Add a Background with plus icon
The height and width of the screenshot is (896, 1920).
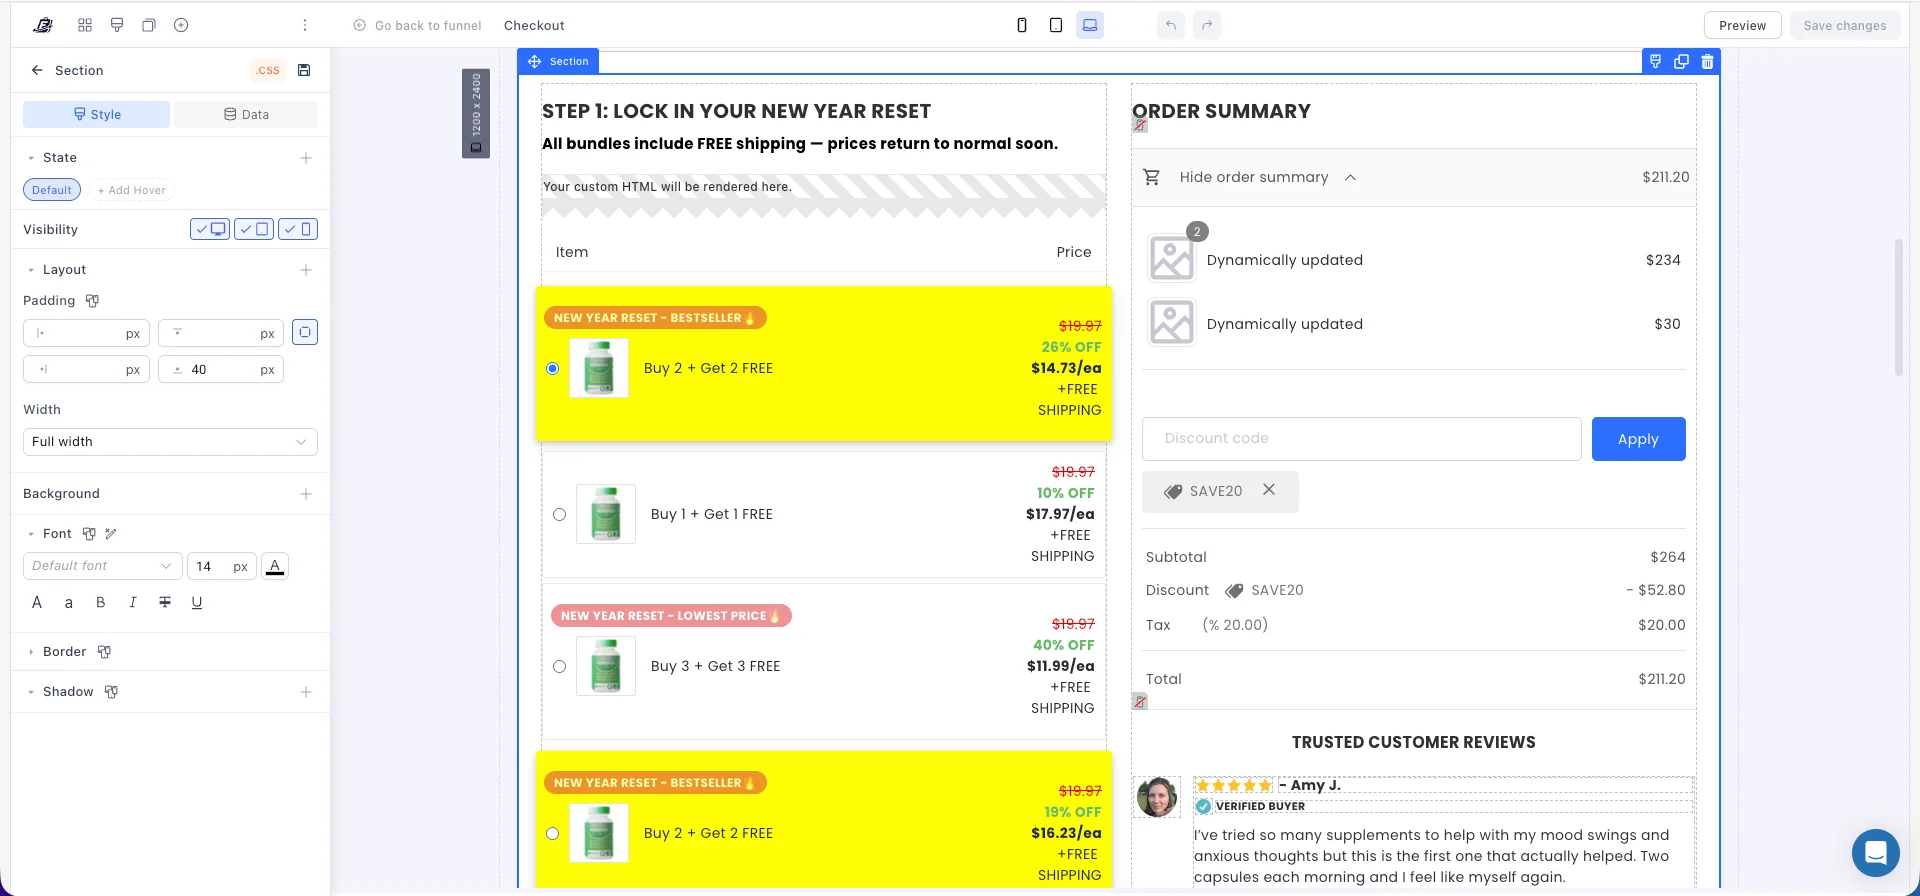coord(306,494)
